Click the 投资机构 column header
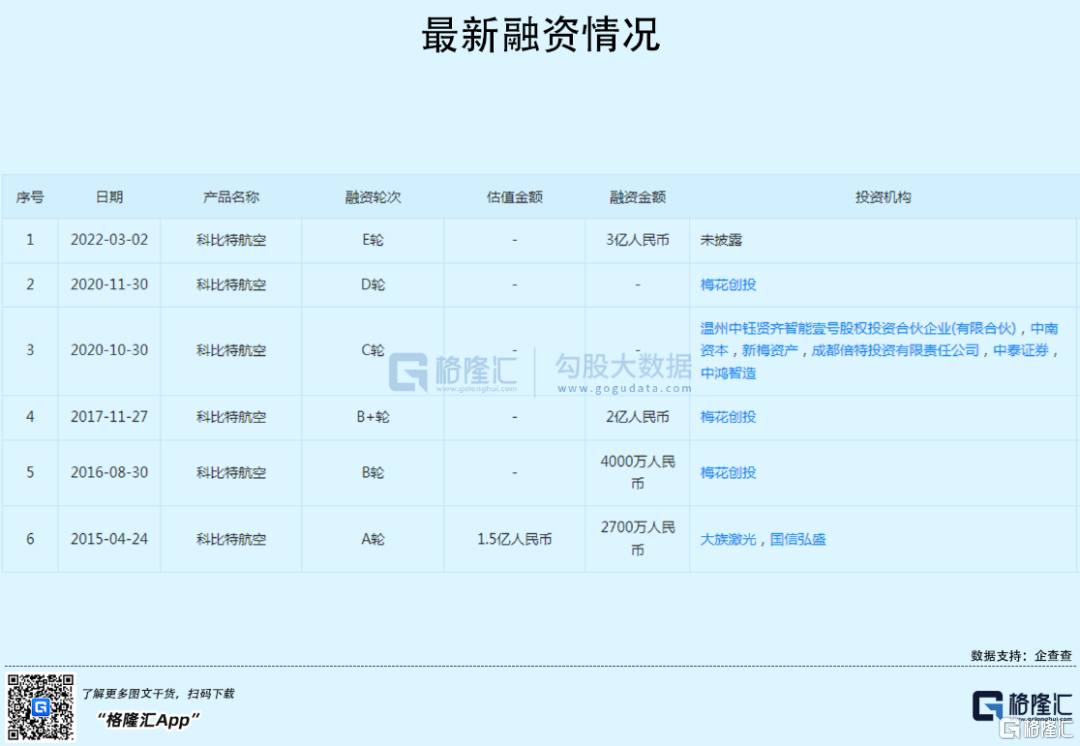This screenshot has width=1080, height=746. (x=883, y=197)
